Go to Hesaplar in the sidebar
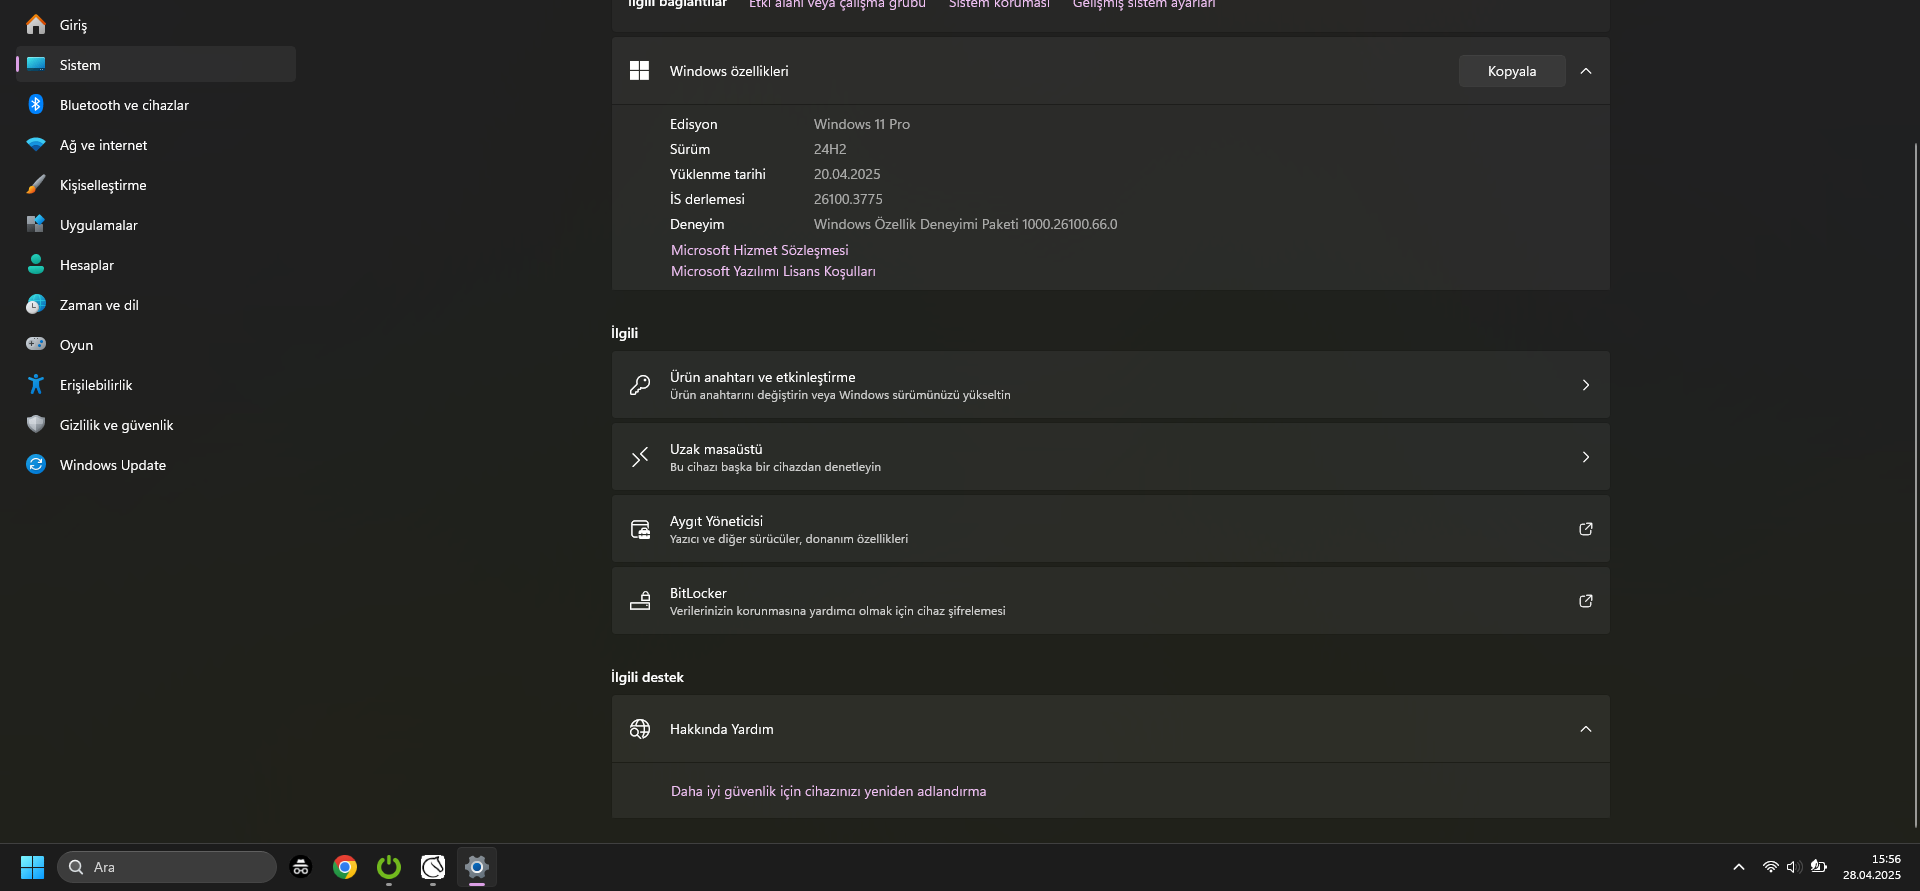Viewport: 1920px width, 891px height. (x=87, y=265)
